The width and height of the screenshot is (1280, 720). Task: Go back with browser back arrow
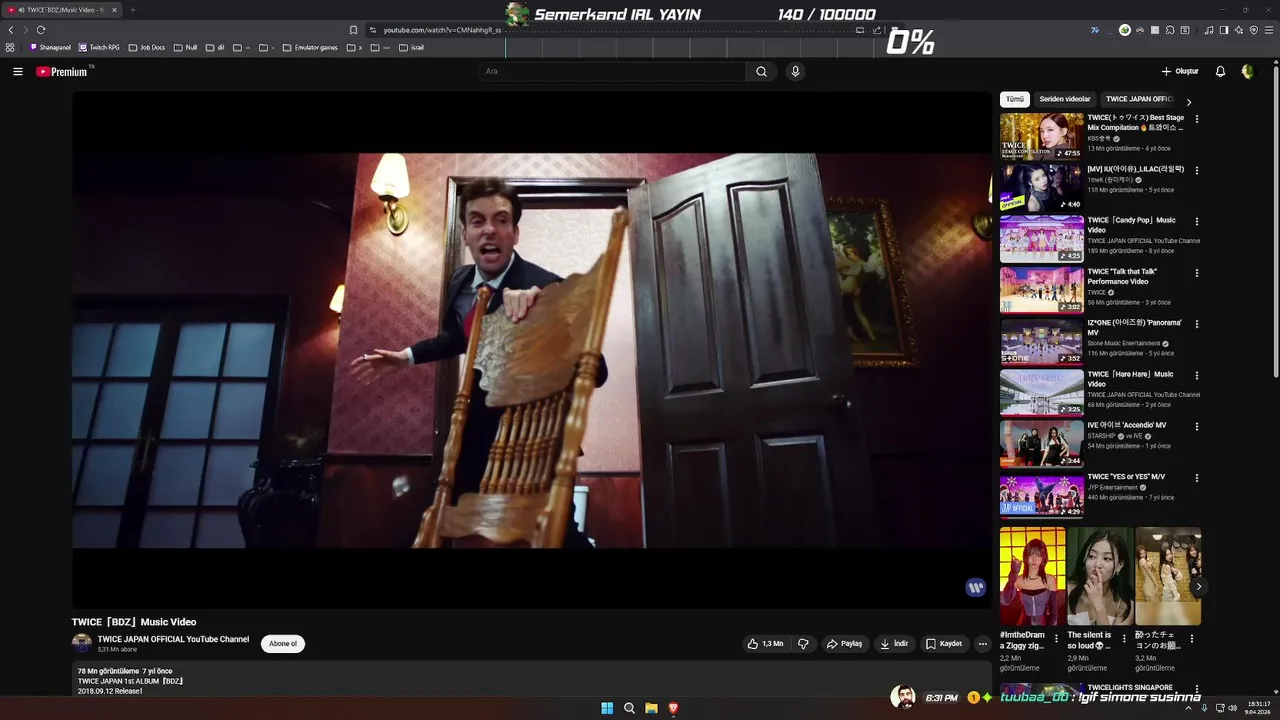[11, 30]
